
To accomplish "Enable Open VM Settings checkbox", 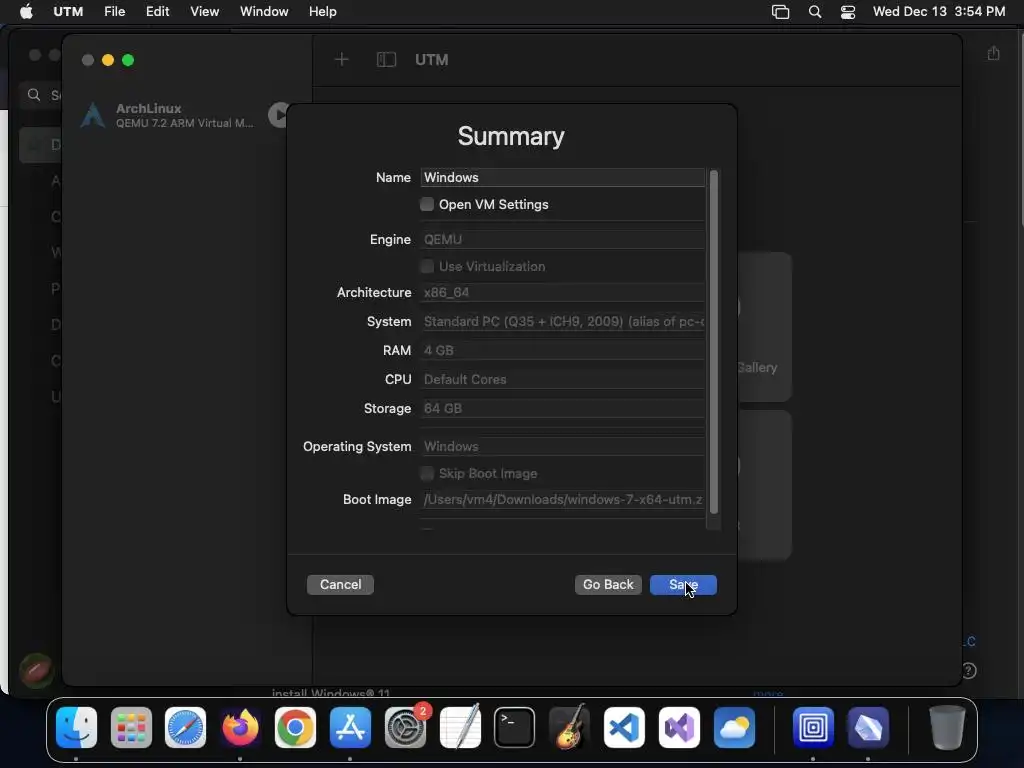I will [426, 204].
